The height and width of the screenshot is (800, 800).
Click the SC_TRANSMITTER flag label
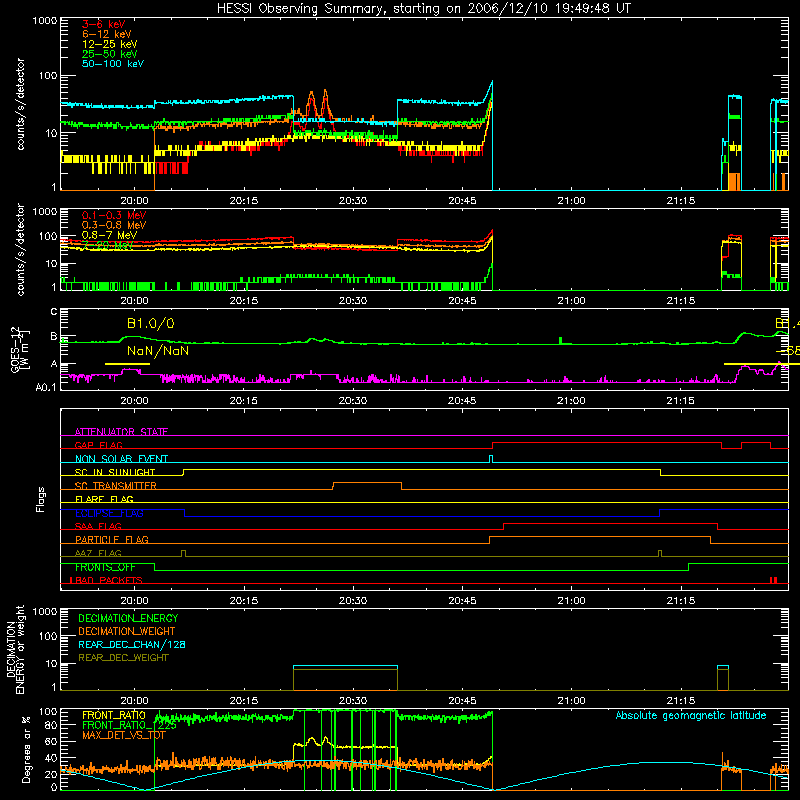116,486
